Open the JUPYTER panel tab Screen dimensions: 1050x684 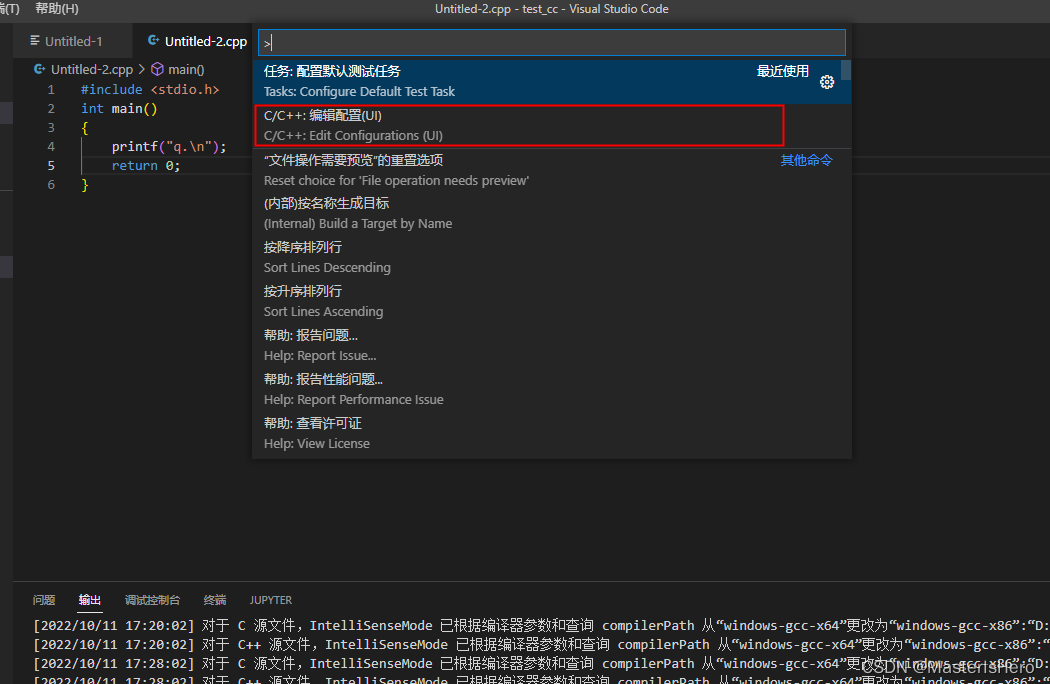point(270,599)
